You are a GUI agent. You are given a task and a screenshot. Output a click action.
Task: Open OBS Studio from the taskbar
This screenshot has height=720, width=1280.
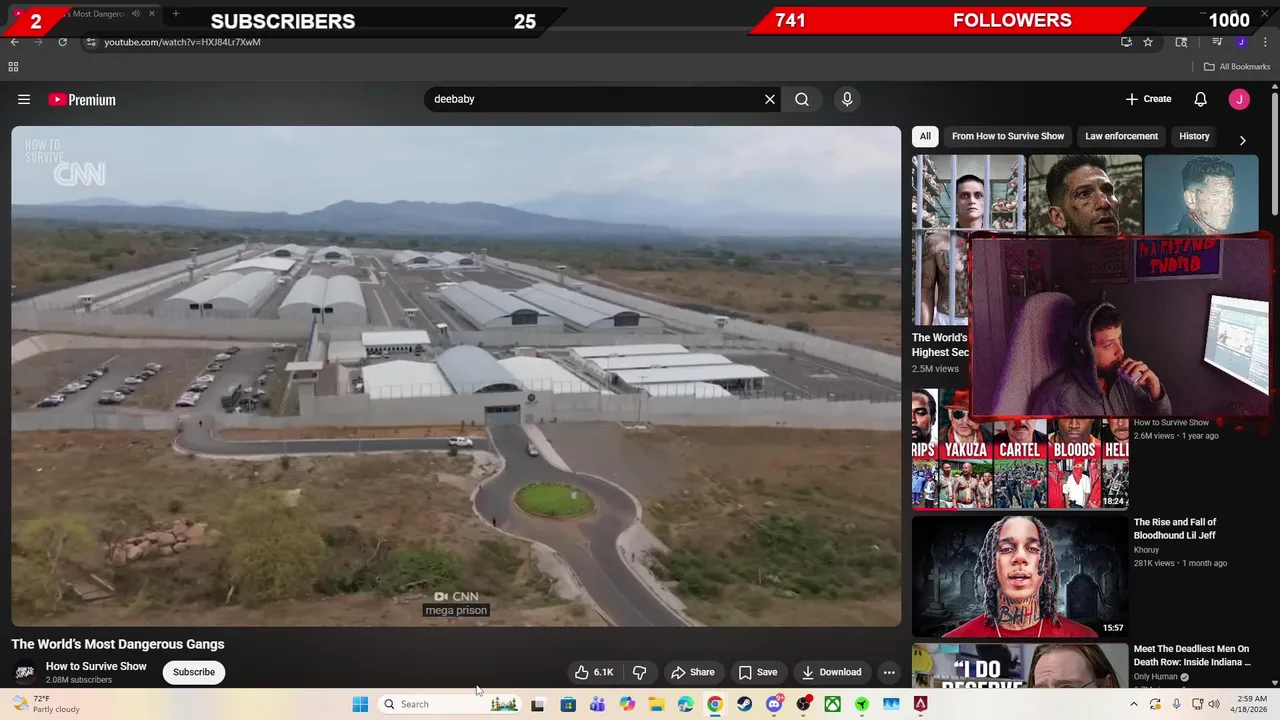tap(803, 704)
